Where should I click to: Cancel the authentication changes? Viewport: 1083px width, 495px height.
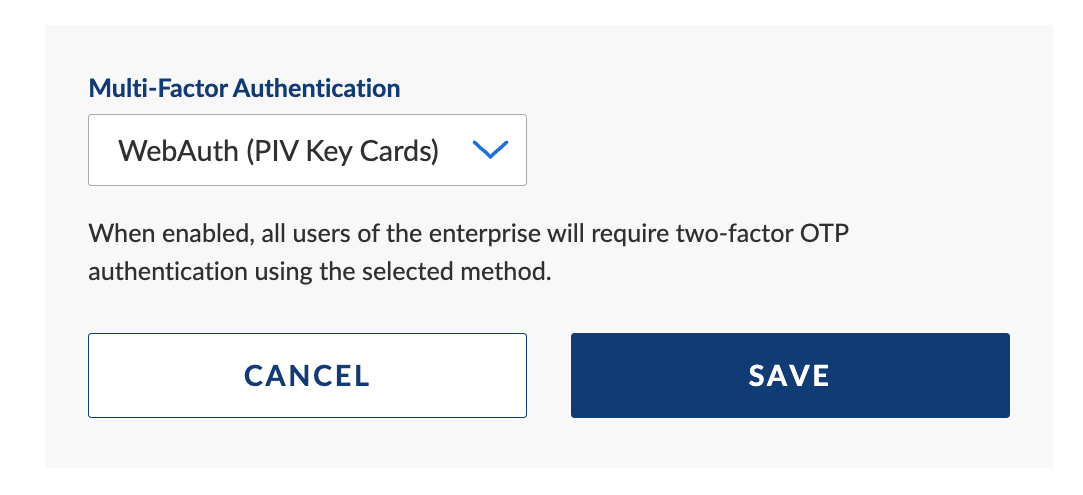[307, 375]
